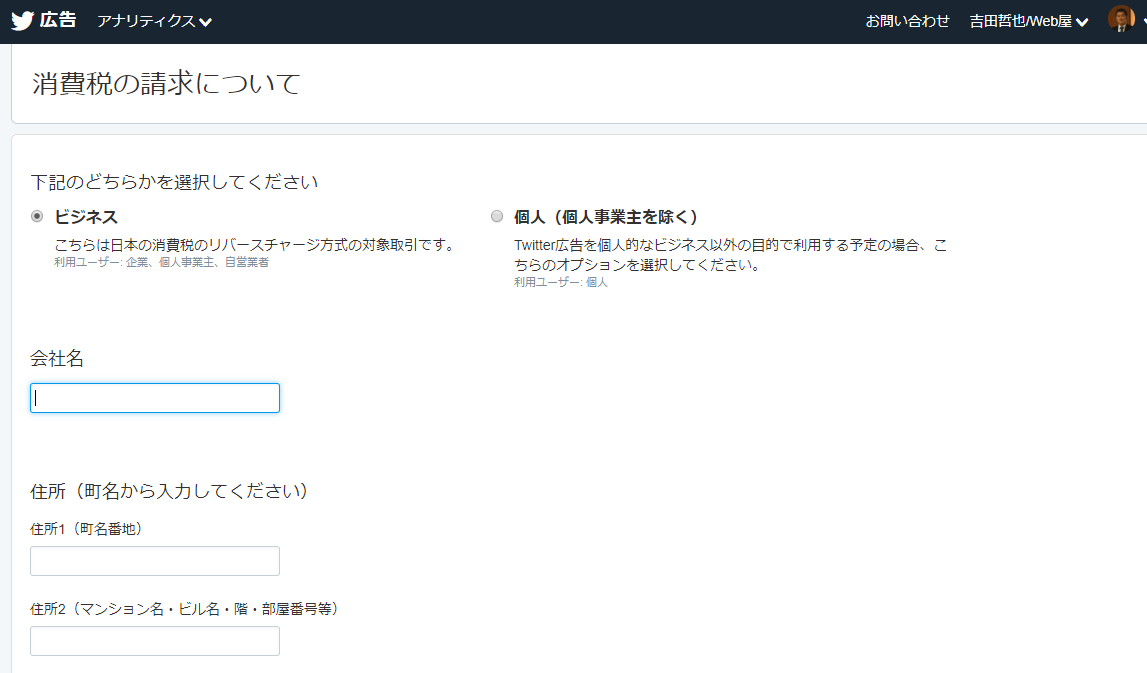Viewport: 1147px width, 673px height.
Task: Select the ビジネス radio button
Action: 38,216
